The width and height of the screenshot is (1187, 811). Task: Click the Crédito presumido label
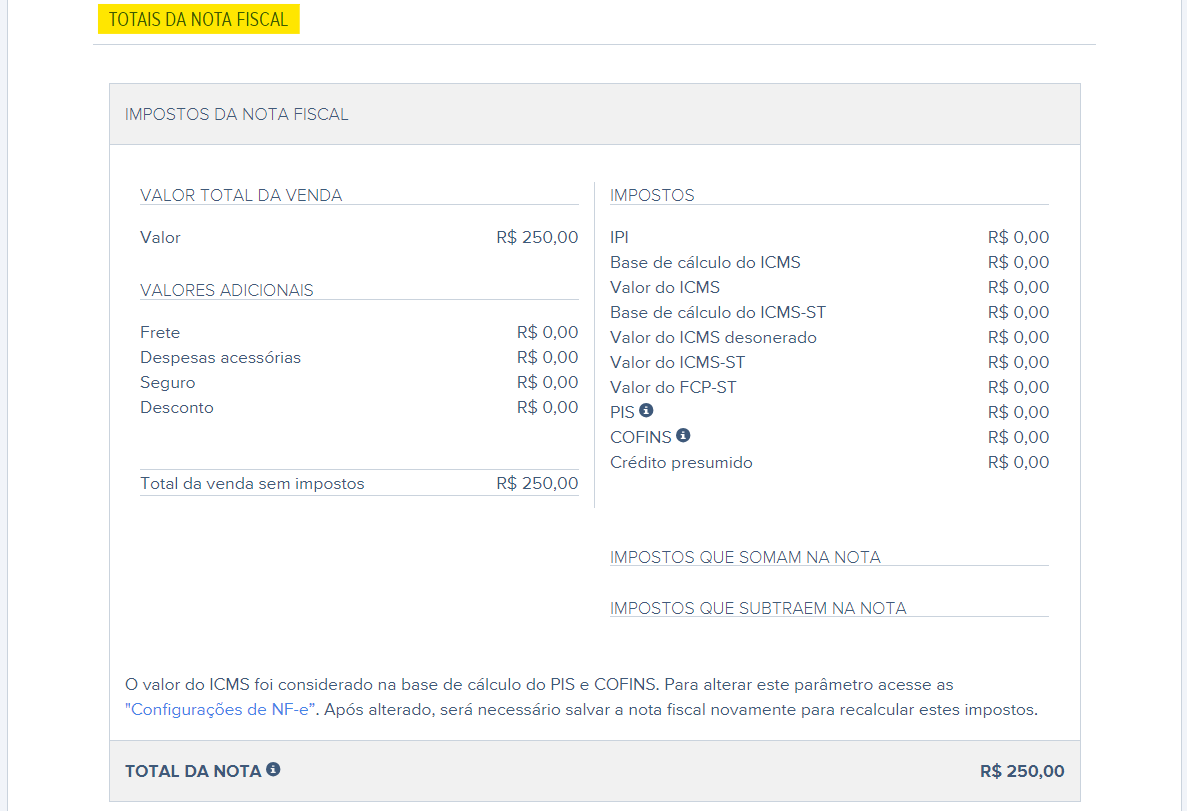coord(681,463)
